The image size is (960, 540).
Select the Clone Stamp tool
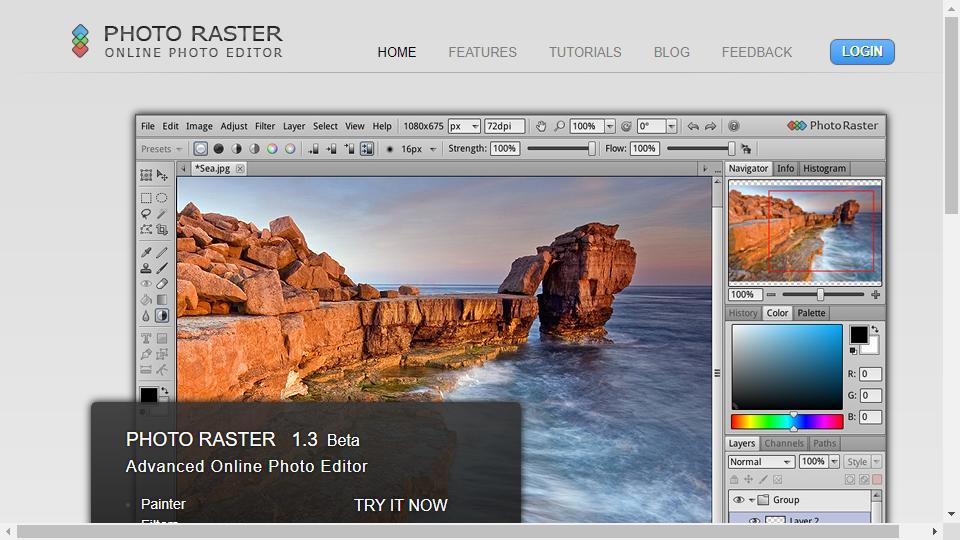click(146, 268)
